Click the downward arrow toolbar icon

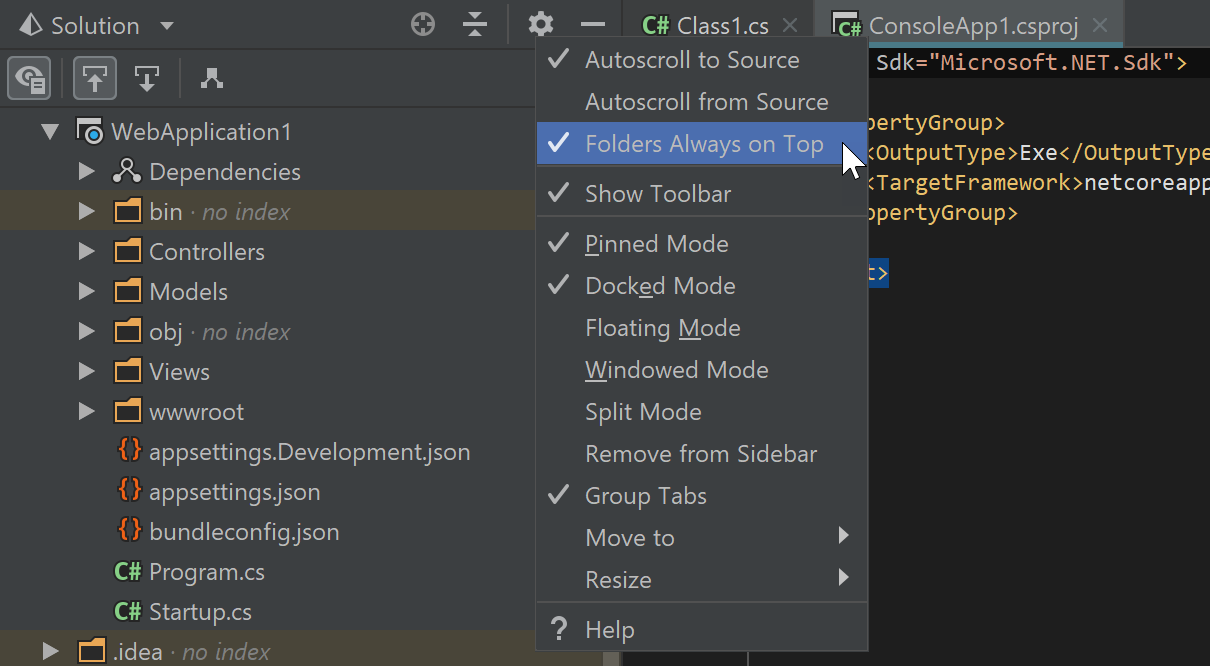pyautogui.click(x=147, y=78)
